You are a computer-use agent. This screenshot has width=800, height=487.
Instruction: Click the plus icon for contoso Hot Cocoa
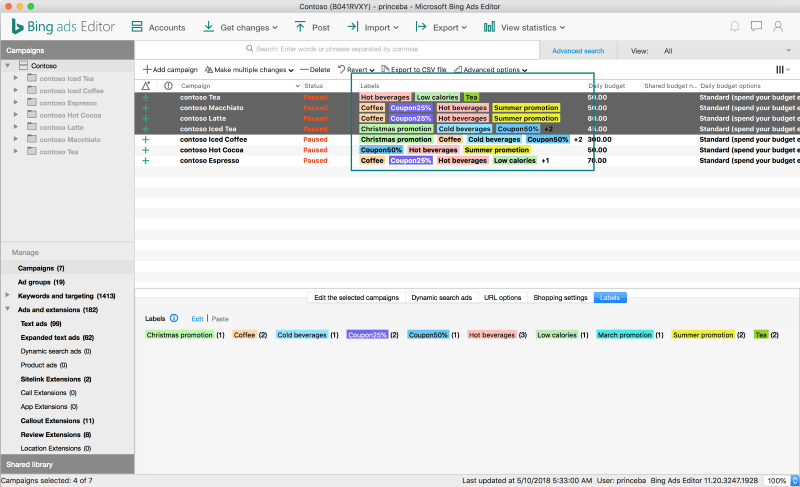(x=145, y=150)
